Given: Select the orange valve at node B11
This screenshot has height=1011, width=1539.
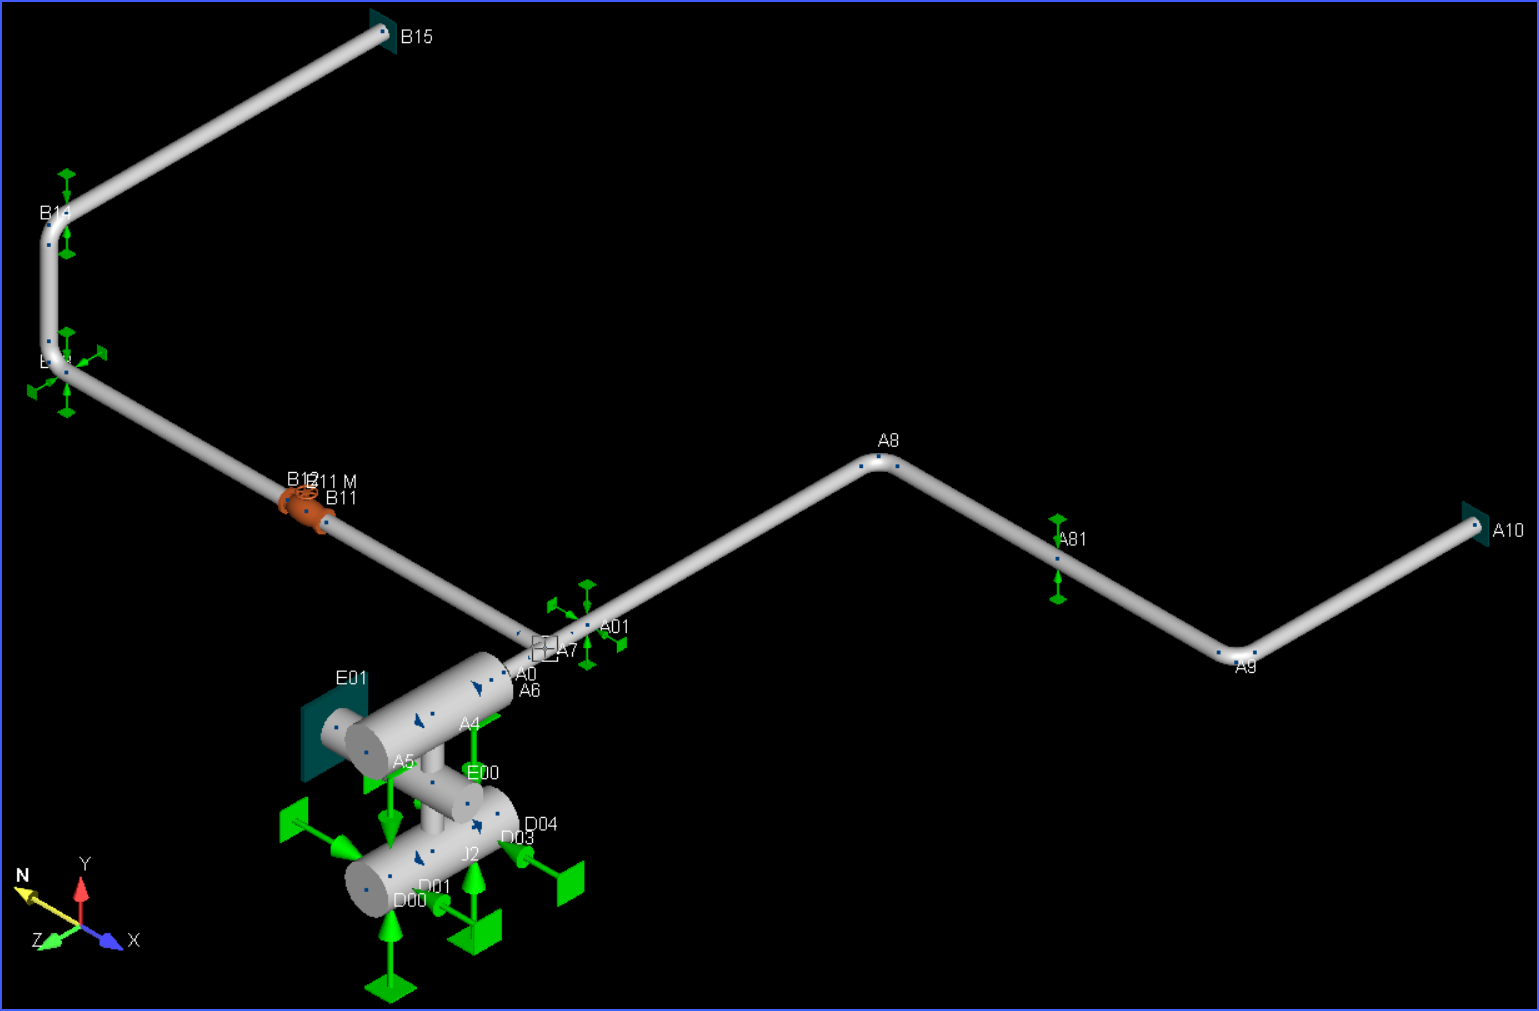Looking at the screenshot, I should coord(306,509).
